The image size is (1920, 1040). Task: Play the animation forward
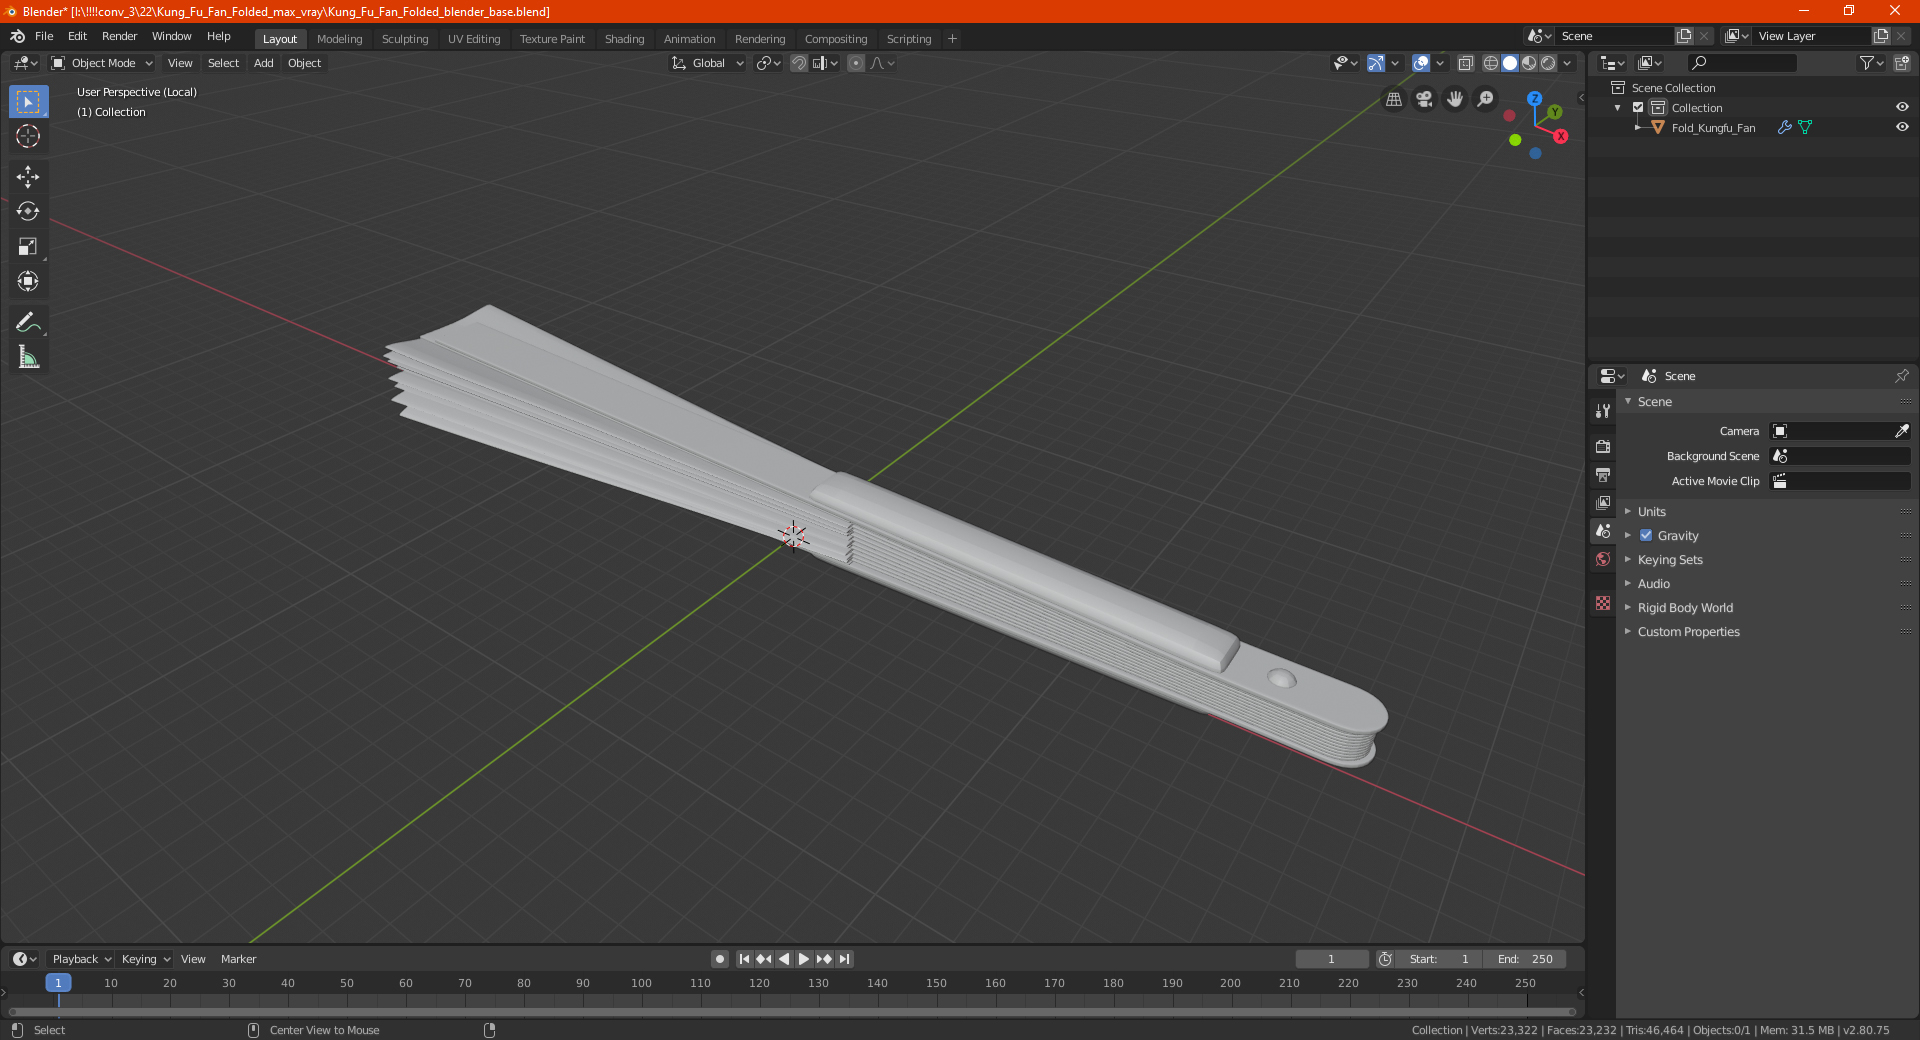(803, 959)
